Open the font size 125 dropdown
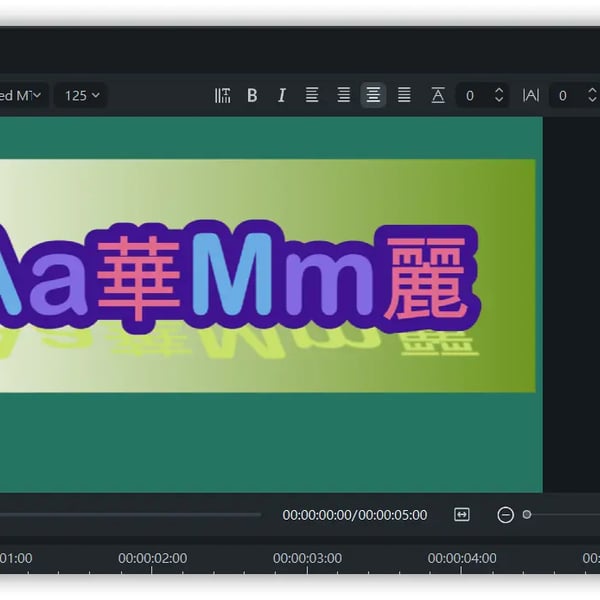Image resolution: width=600 pixels, height=600 pixels. tap(81, 95)
